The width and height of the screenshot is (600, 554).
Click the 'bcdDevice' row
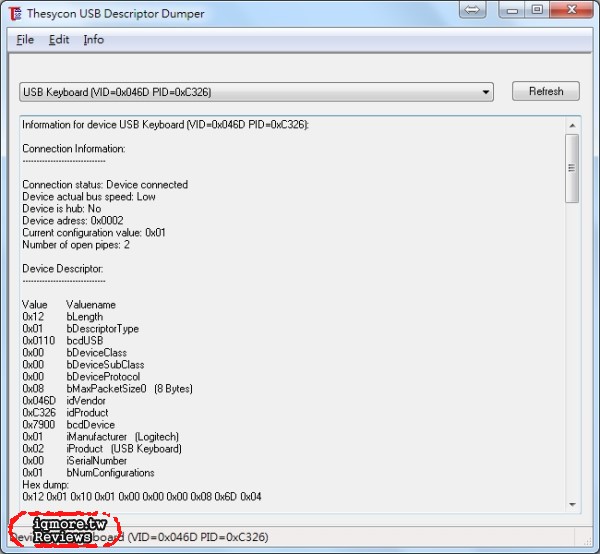68,425
